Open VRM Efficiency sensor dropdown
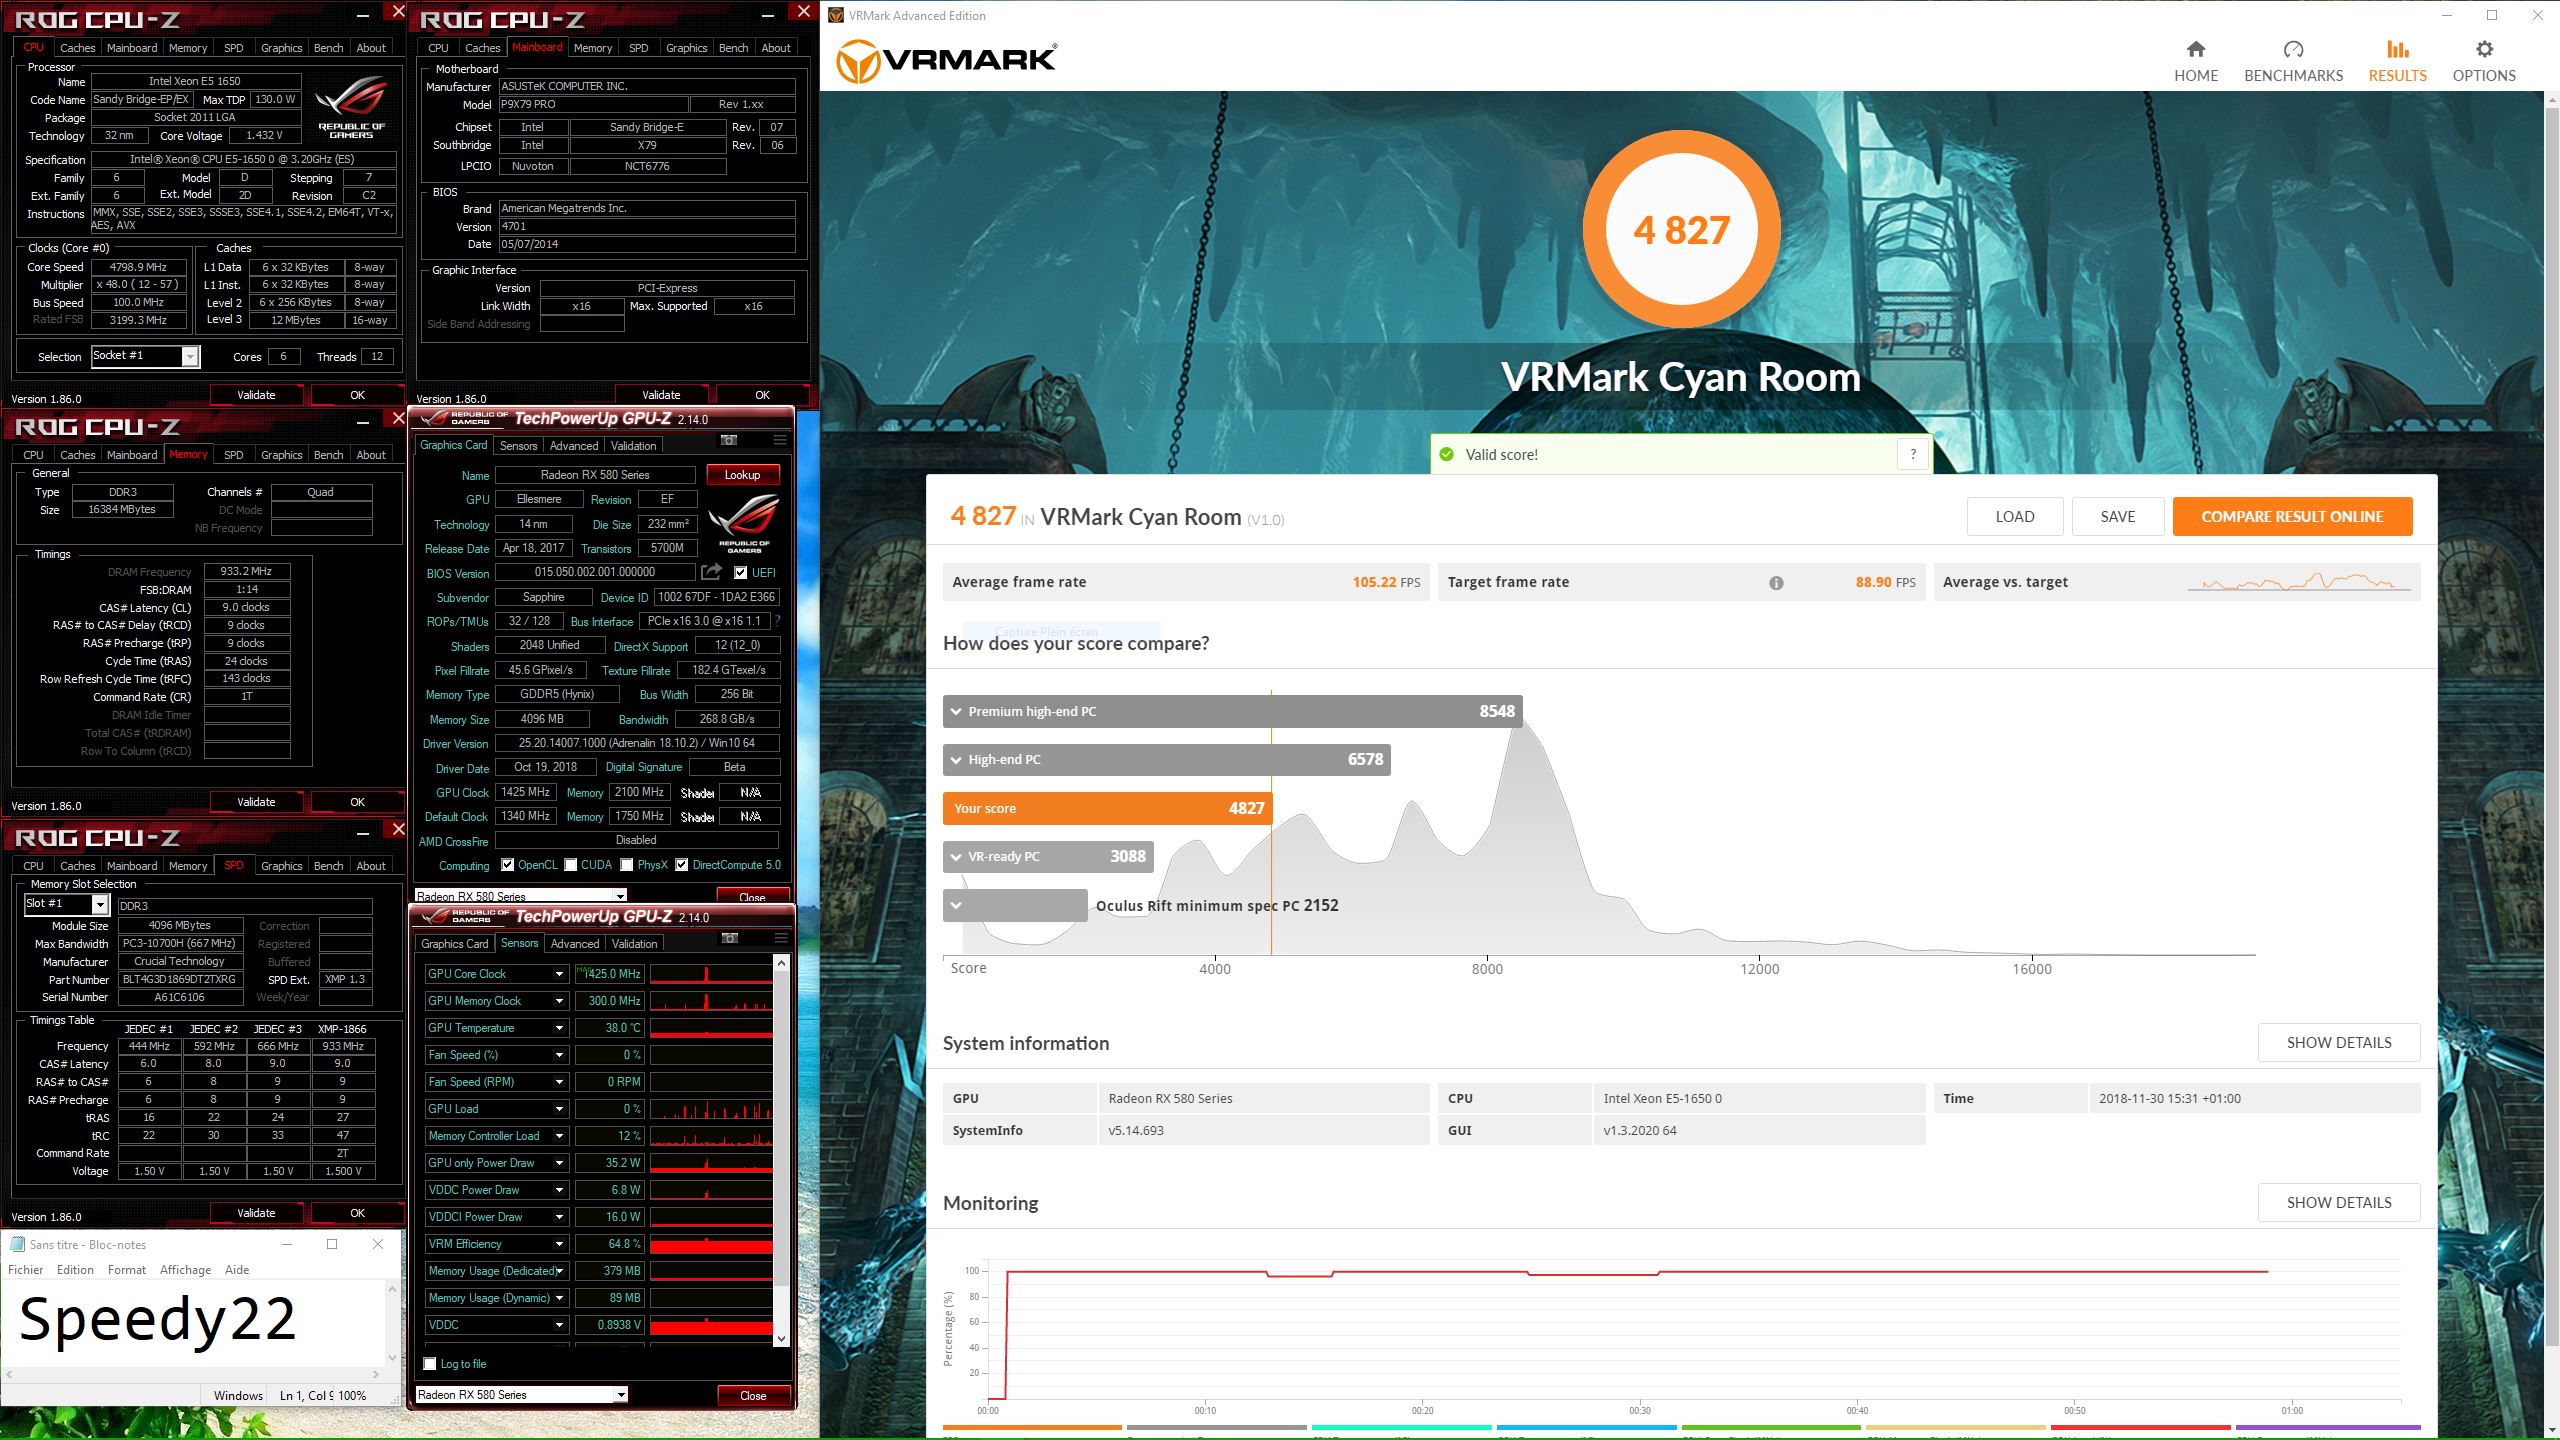This screenshot has height=1440, width=2560. pos(560,1244)
